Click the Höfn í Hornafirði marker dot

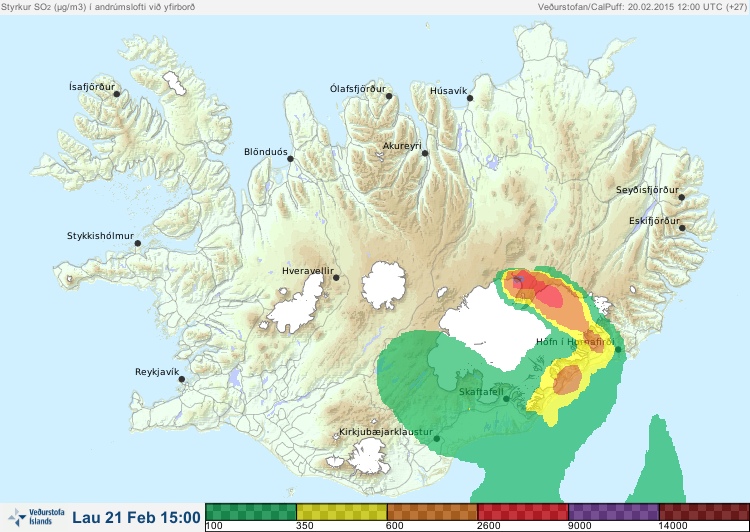[x=618, y=350]
